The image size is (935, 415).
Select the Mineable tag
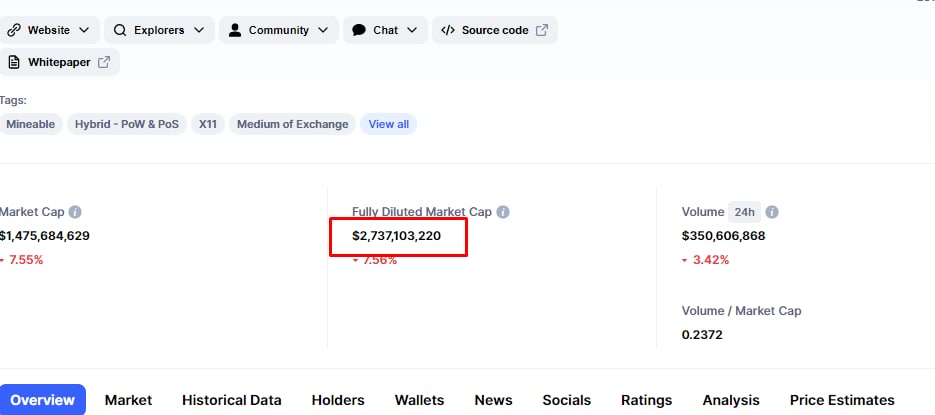(30, 124)
